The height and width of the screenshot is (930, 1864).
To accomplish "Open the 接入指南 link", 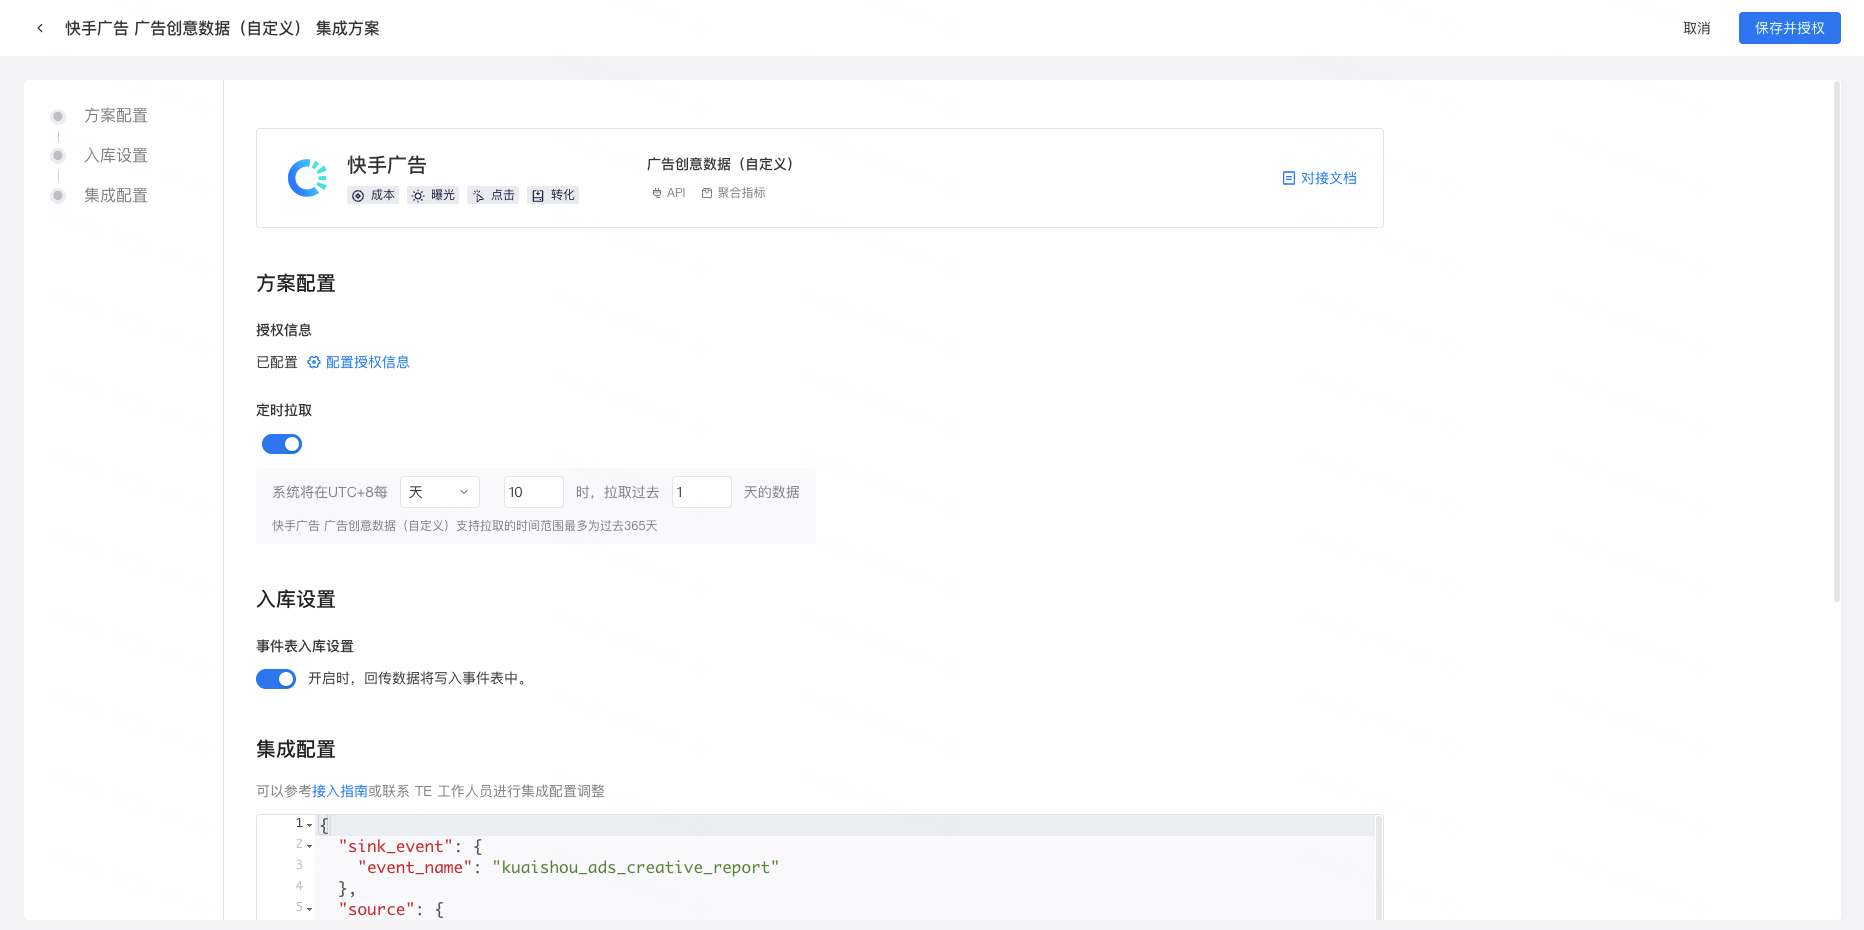I will point(340,791).
